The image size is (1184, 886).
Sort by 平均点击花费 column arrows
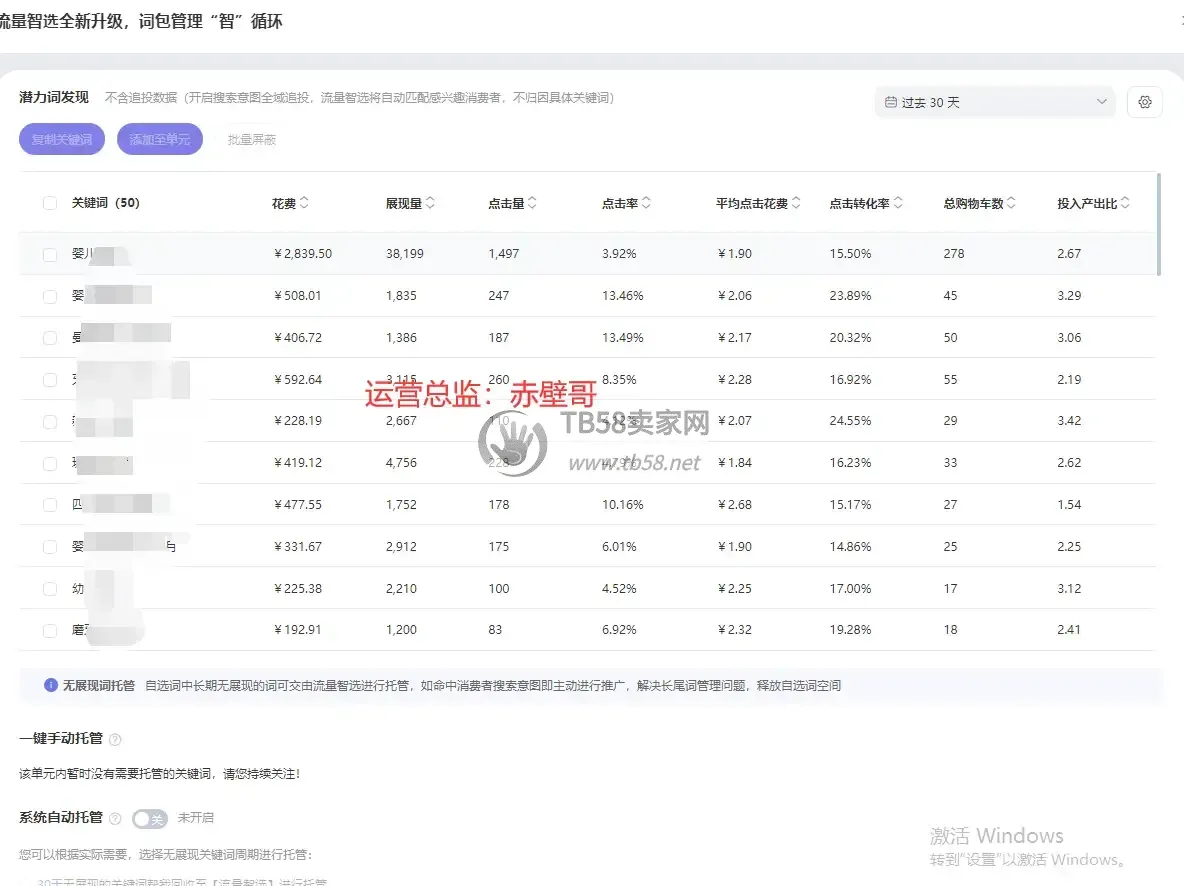point(796,202)
